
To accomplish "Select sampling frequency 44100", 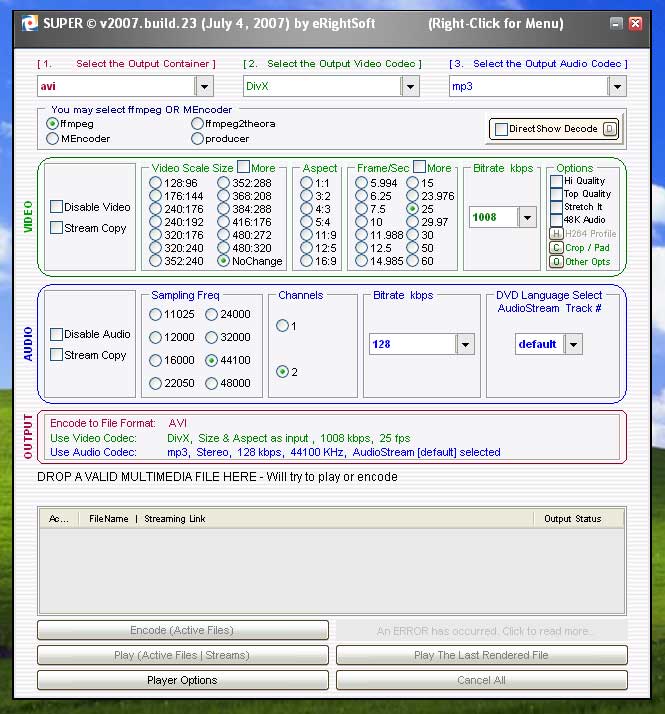I will click(x=211, y=360).
